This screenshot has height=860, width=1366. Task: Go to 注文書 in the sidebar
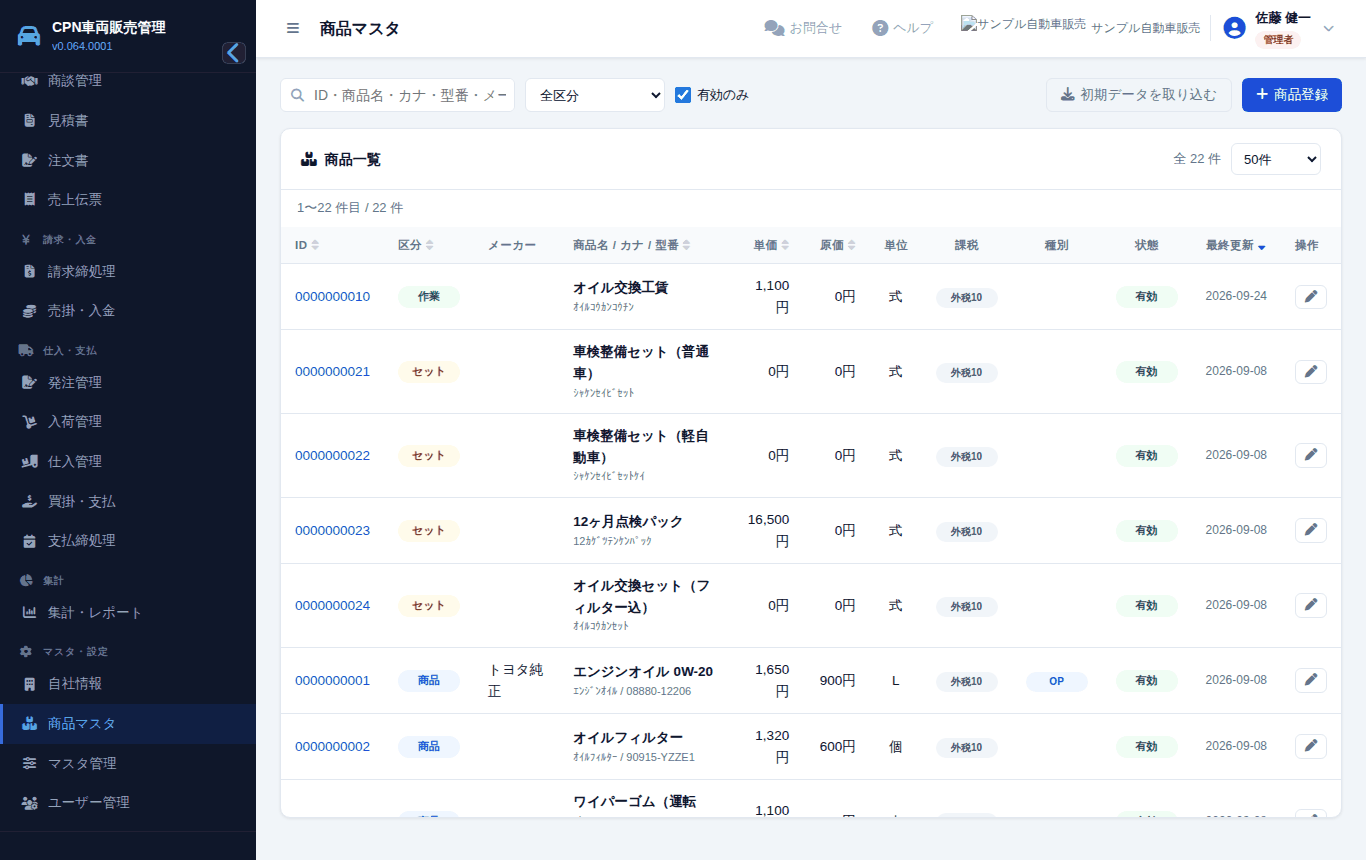(x=128, y=160)
